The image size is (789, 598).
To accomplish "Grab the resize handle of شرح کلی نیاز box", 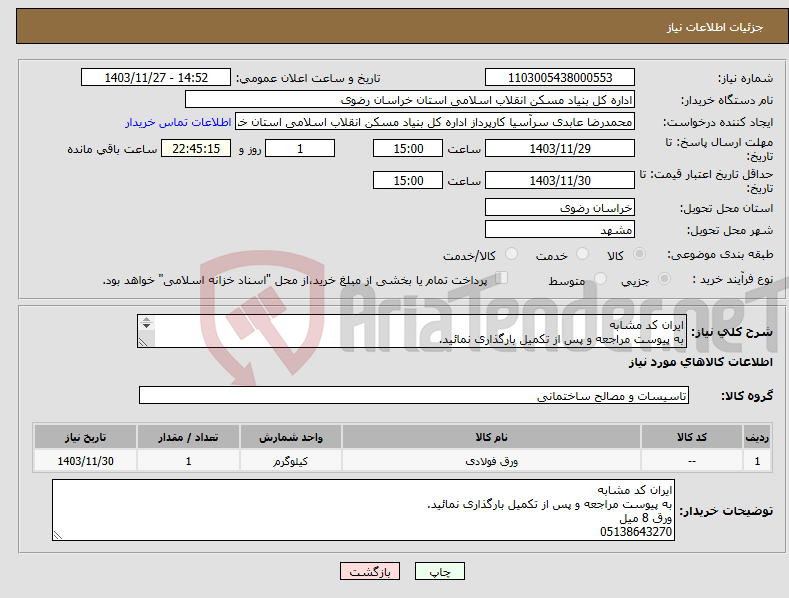I will pyautogui.click(x=143, y=342).
